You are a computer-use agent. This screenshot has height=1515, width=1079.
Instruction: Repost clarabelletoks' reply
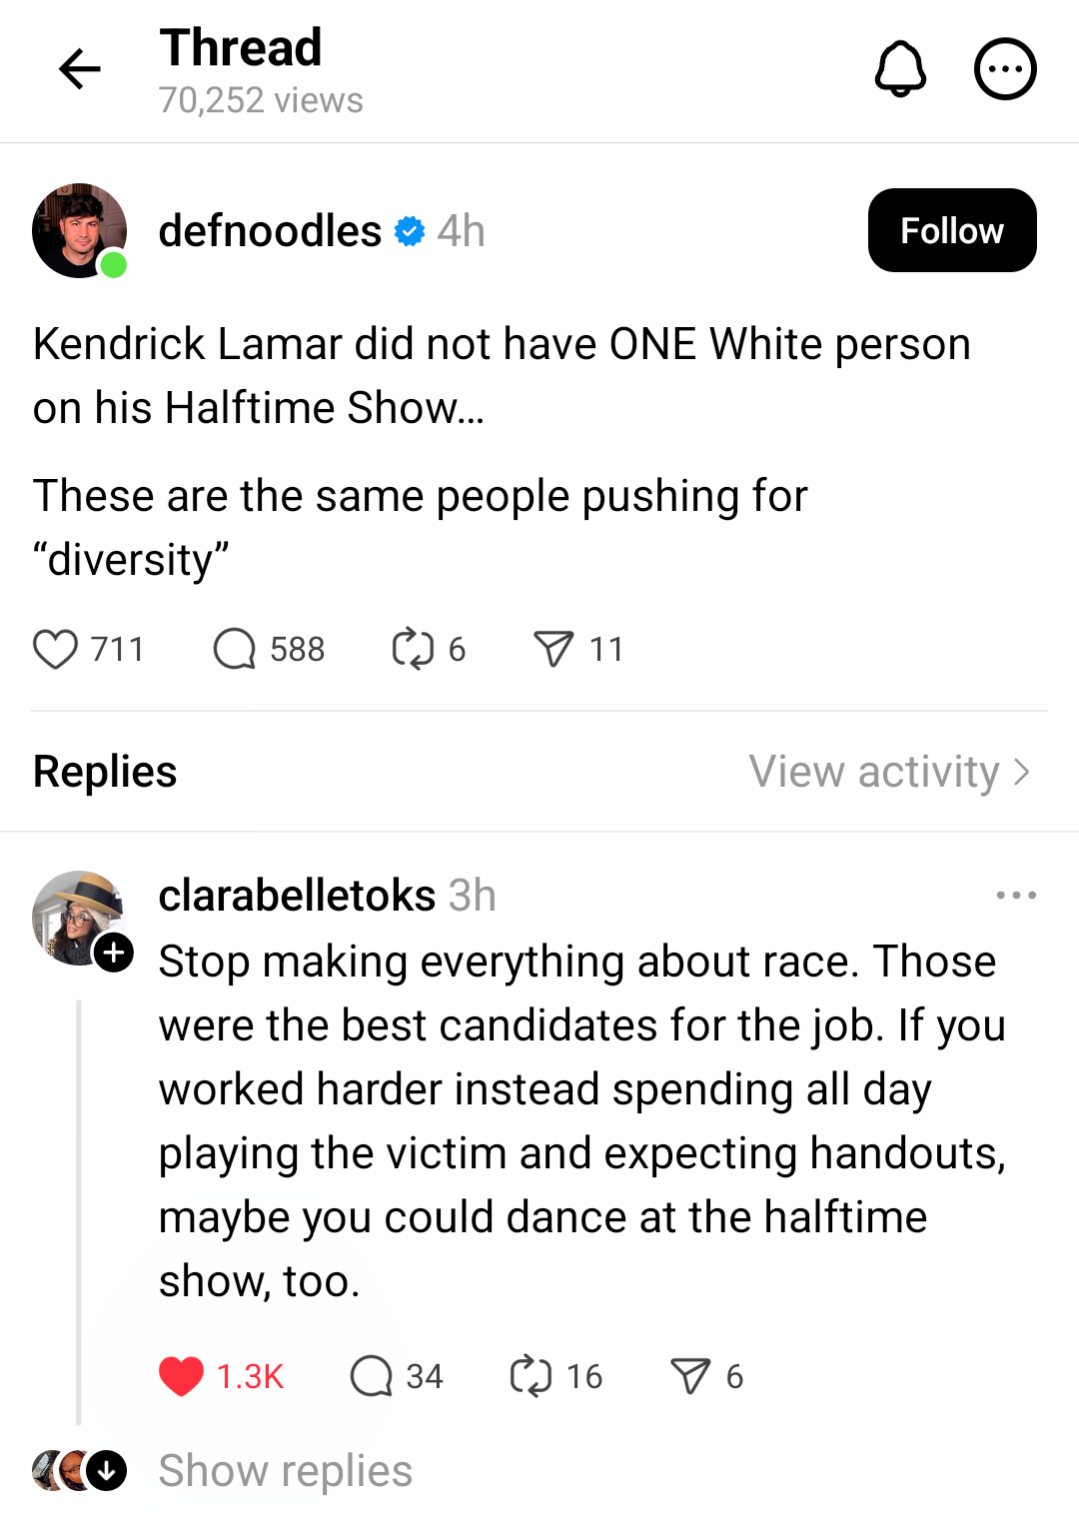point(530,1376)
